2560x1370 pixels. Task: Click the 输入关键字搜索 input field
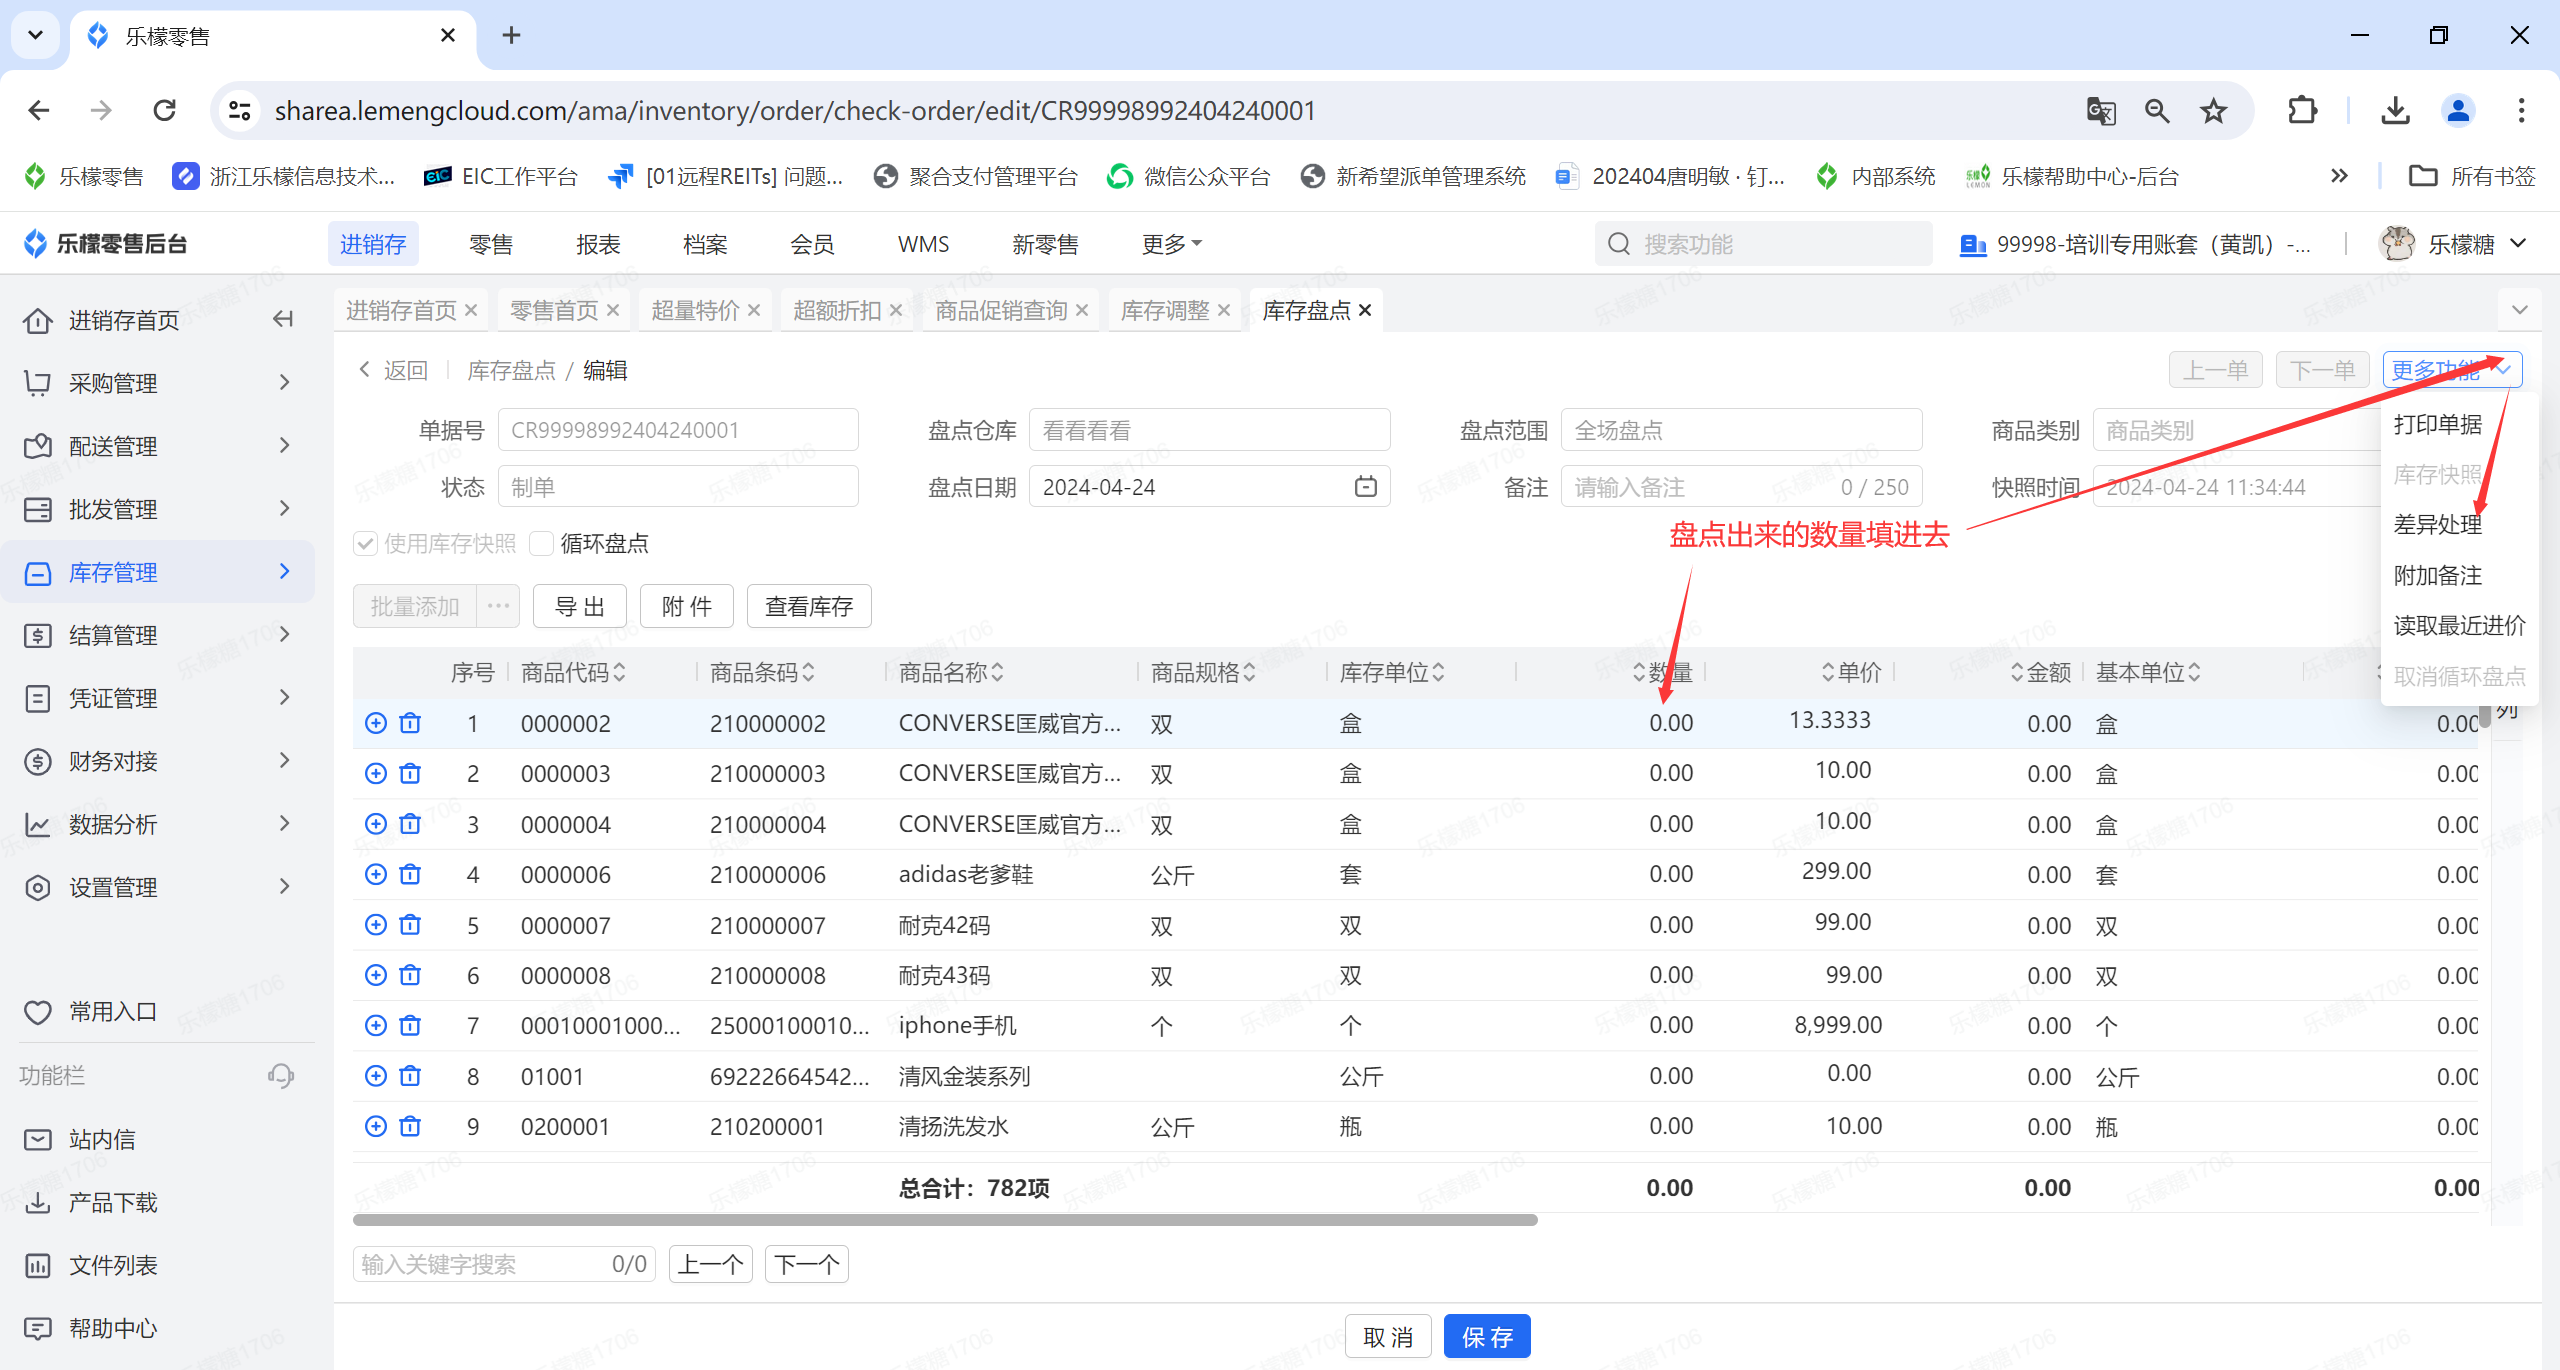504,1264
